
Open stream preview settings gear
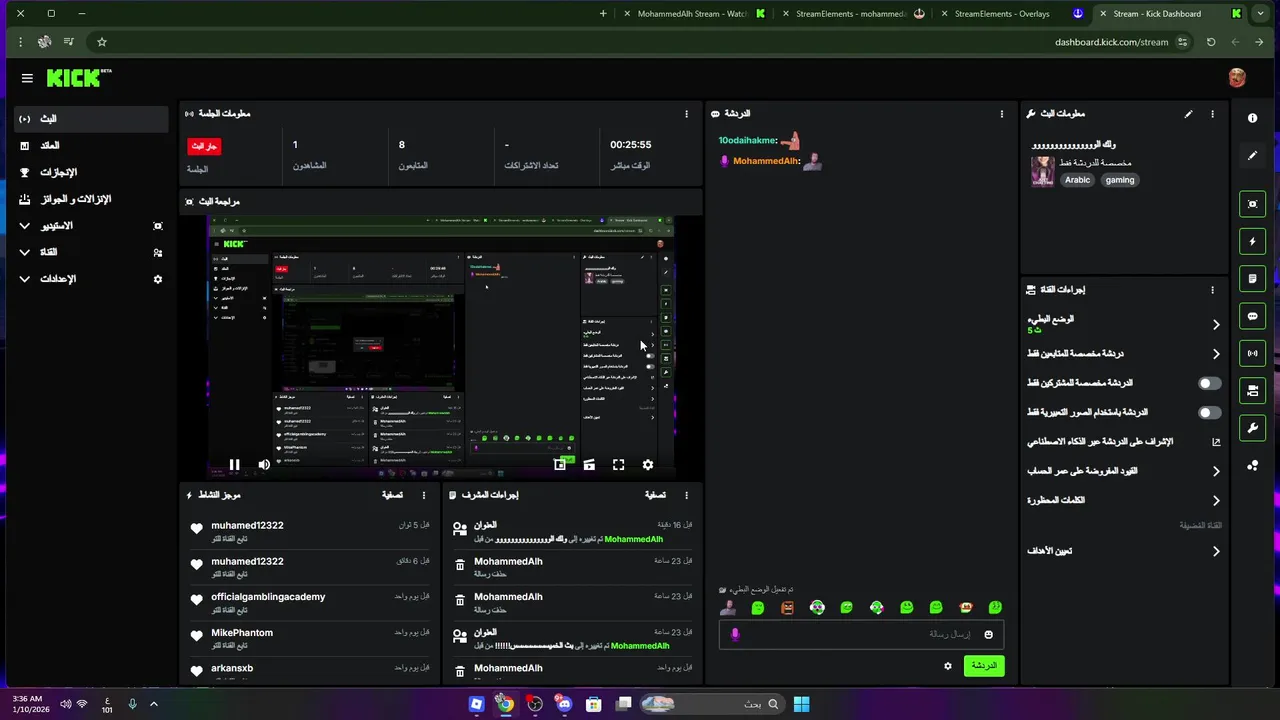pyautogui.click(x=647, y=465)
